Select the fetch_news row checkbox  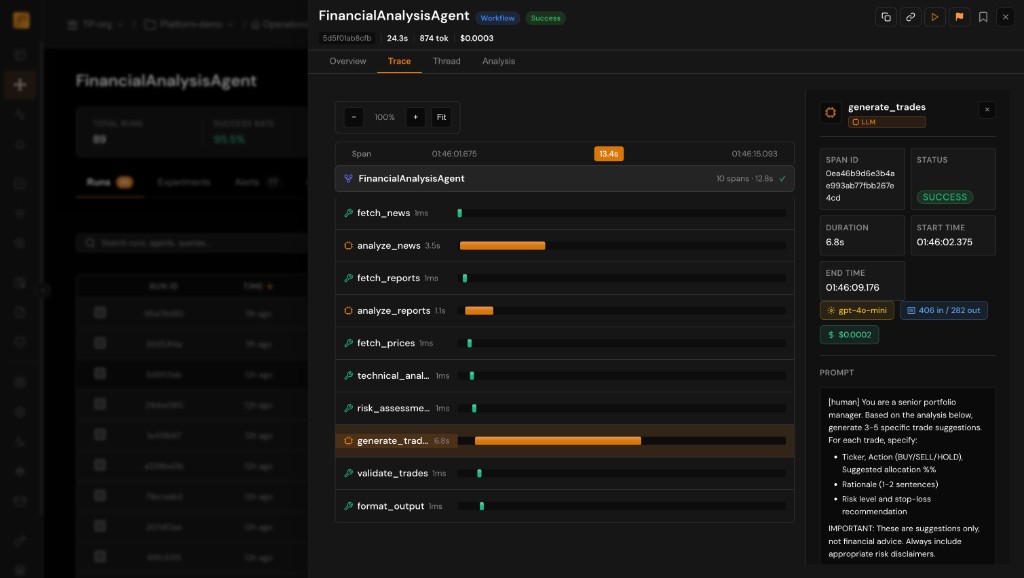click(349, 213)
